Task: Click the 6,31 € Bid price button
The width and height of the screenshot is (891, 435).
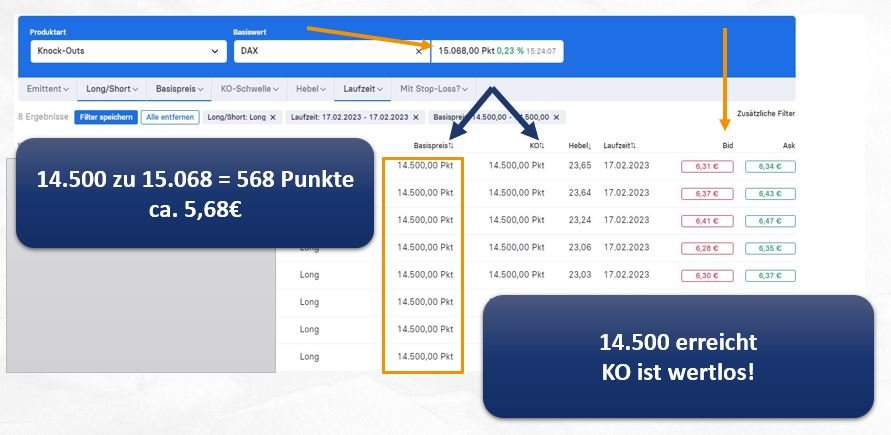Action: (707, 166)
